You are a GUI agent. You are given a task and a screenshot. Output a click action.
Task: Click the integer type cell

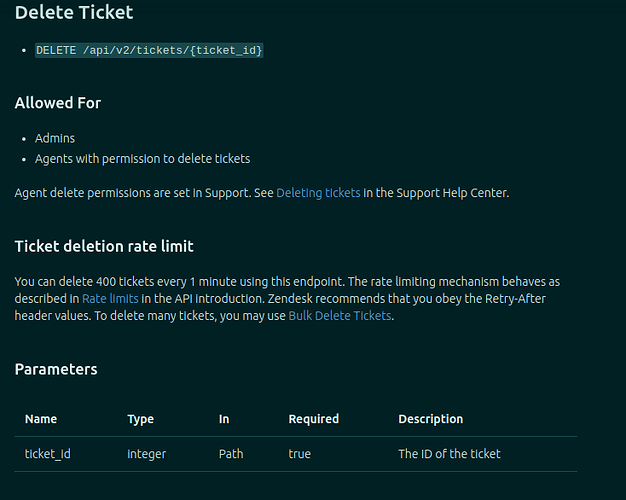click(147, 454)
